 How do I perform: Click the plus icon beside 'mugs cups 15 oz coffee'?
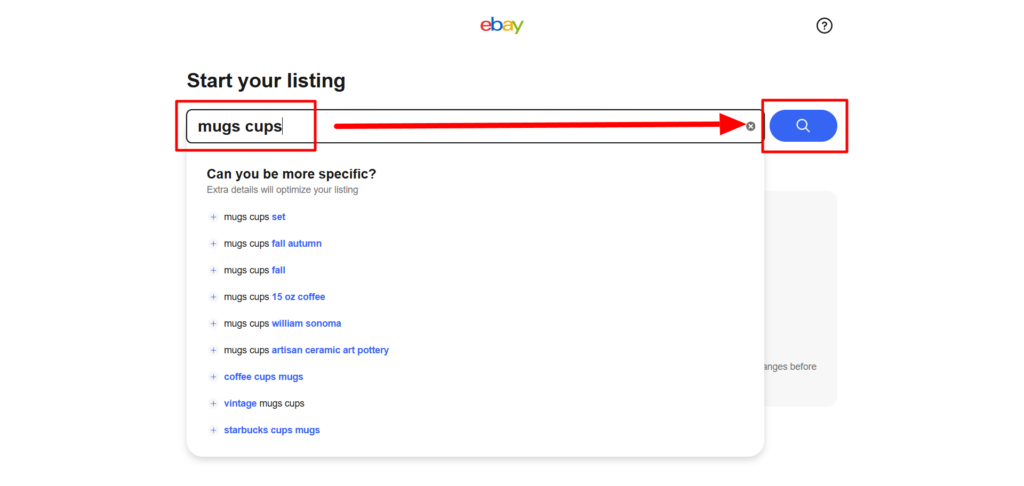213,297
